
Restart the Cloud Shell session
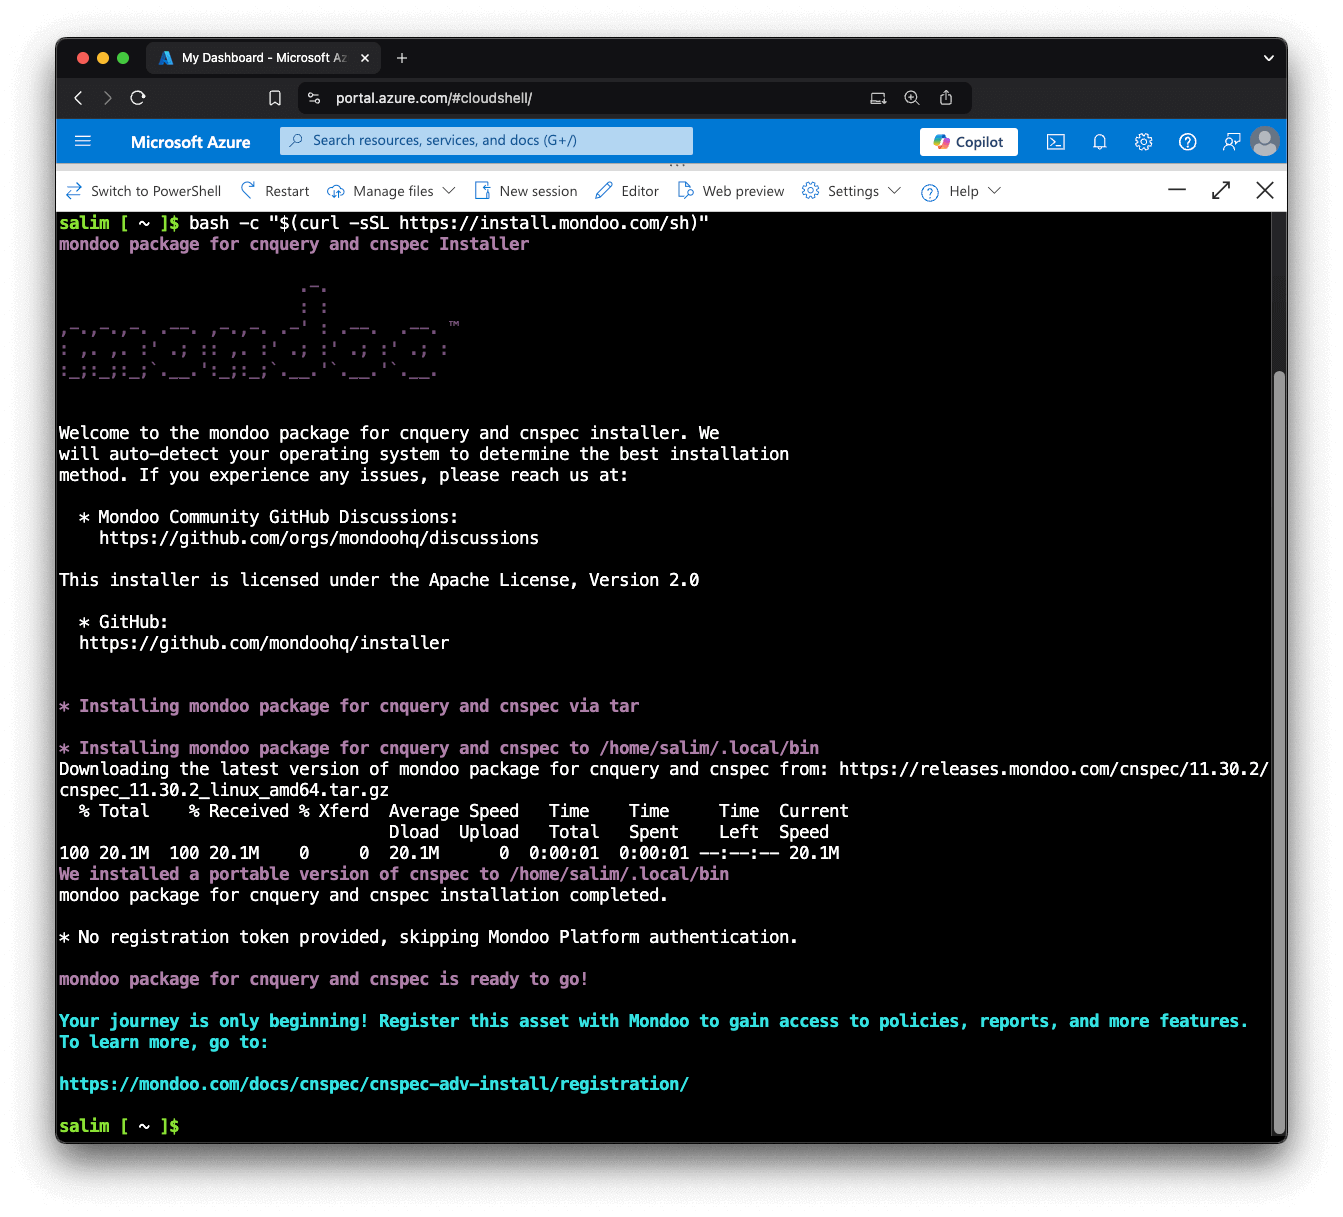click(274, 190)
